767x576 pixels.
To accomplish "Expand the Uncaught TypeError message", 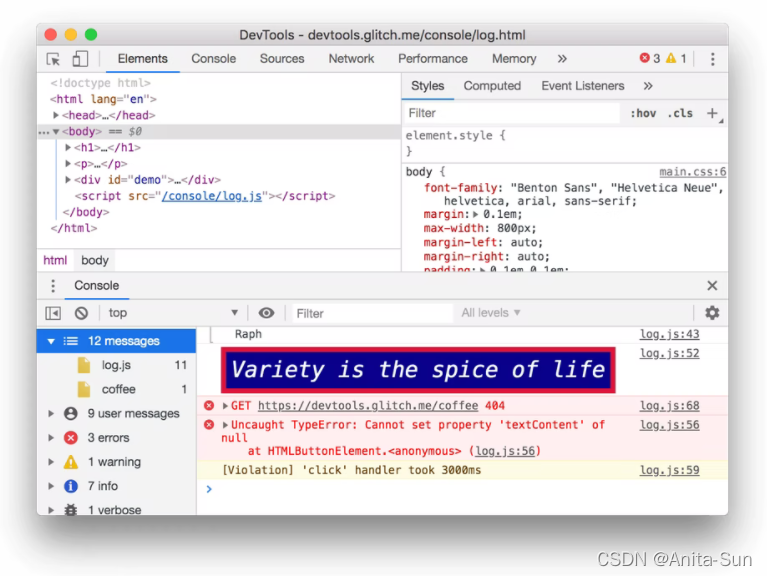I will 225,425.
